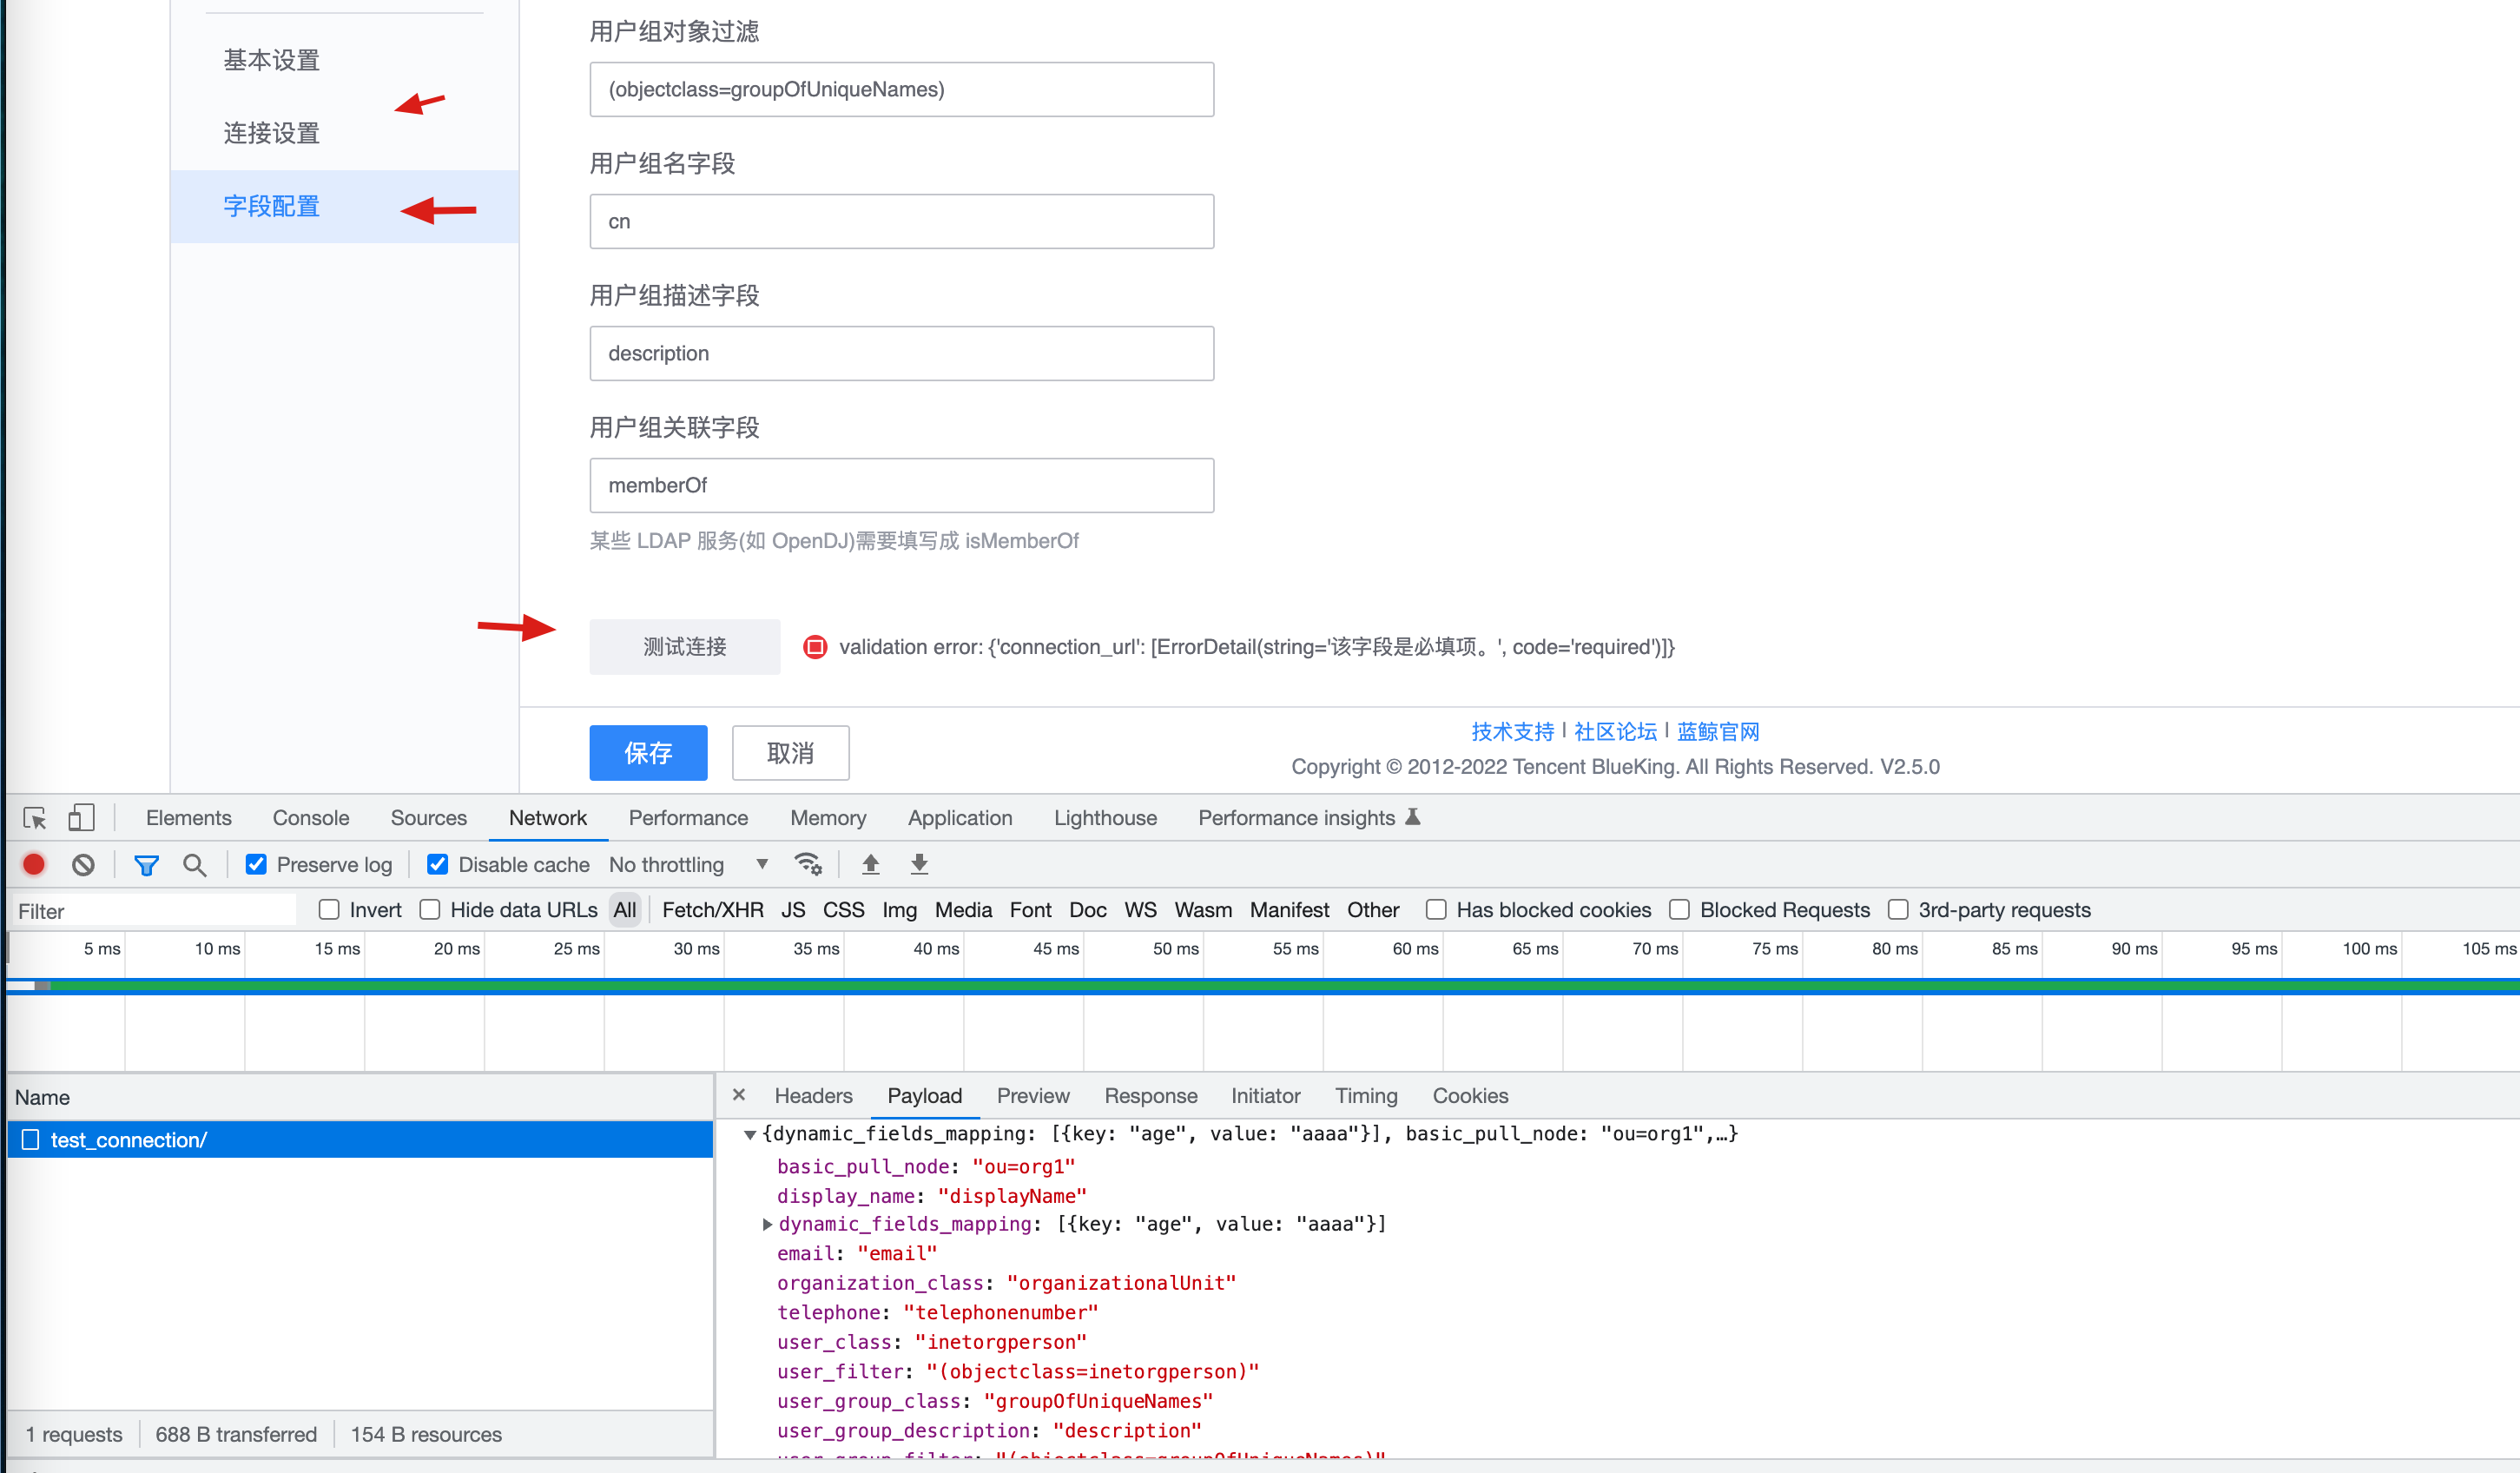Collapse the top-level payload object
This screenshot has height=1473, width=2520.
(x=750, y=1134)
